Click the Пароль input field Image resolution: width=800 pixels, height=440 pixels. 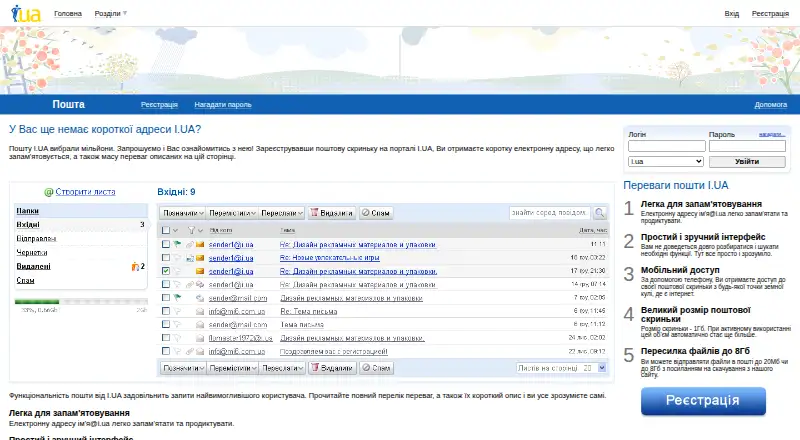747,146
